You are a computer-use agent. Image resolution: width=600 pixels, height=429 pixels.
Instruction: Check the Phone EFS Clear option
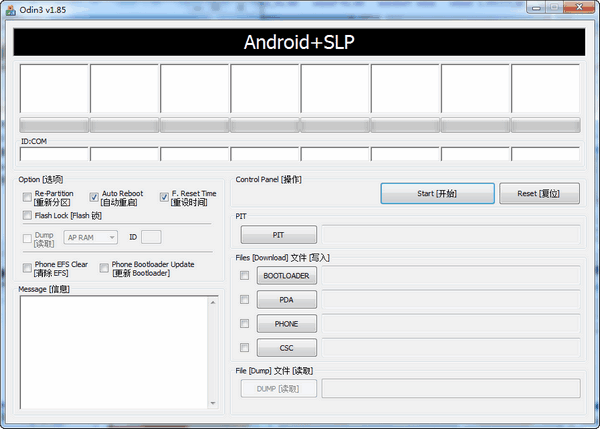coord(27,268)
